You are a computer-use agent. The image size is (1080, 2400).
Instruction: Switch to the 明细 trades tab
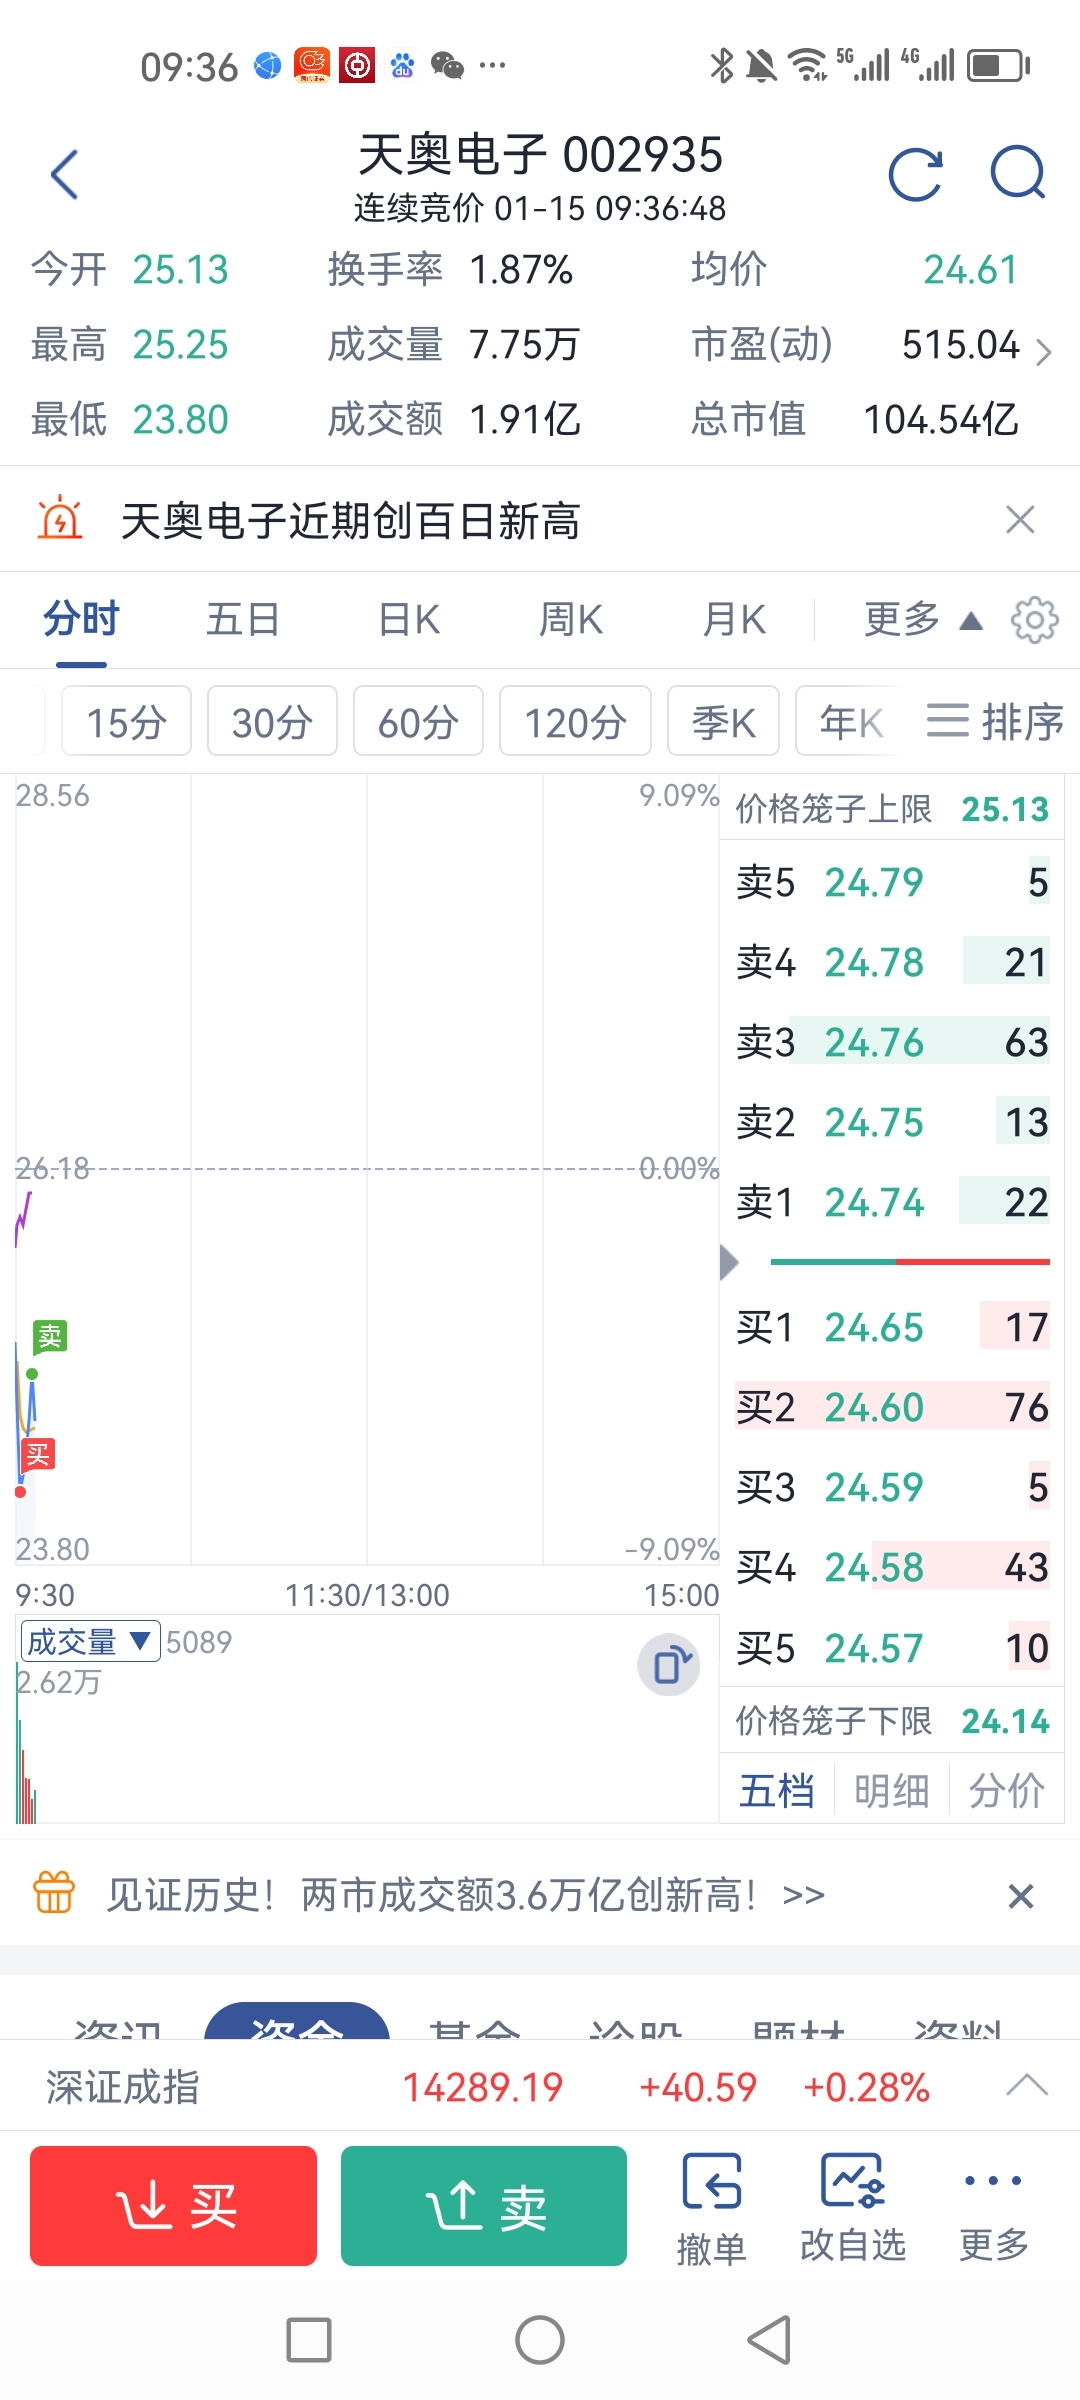[891, 1790]
